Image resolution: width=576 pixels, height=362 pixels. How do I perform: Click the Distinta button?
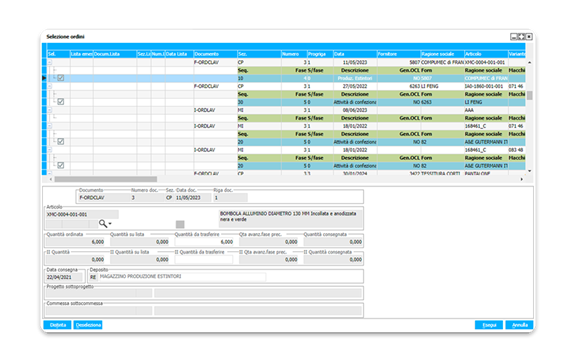pos(58,325)
